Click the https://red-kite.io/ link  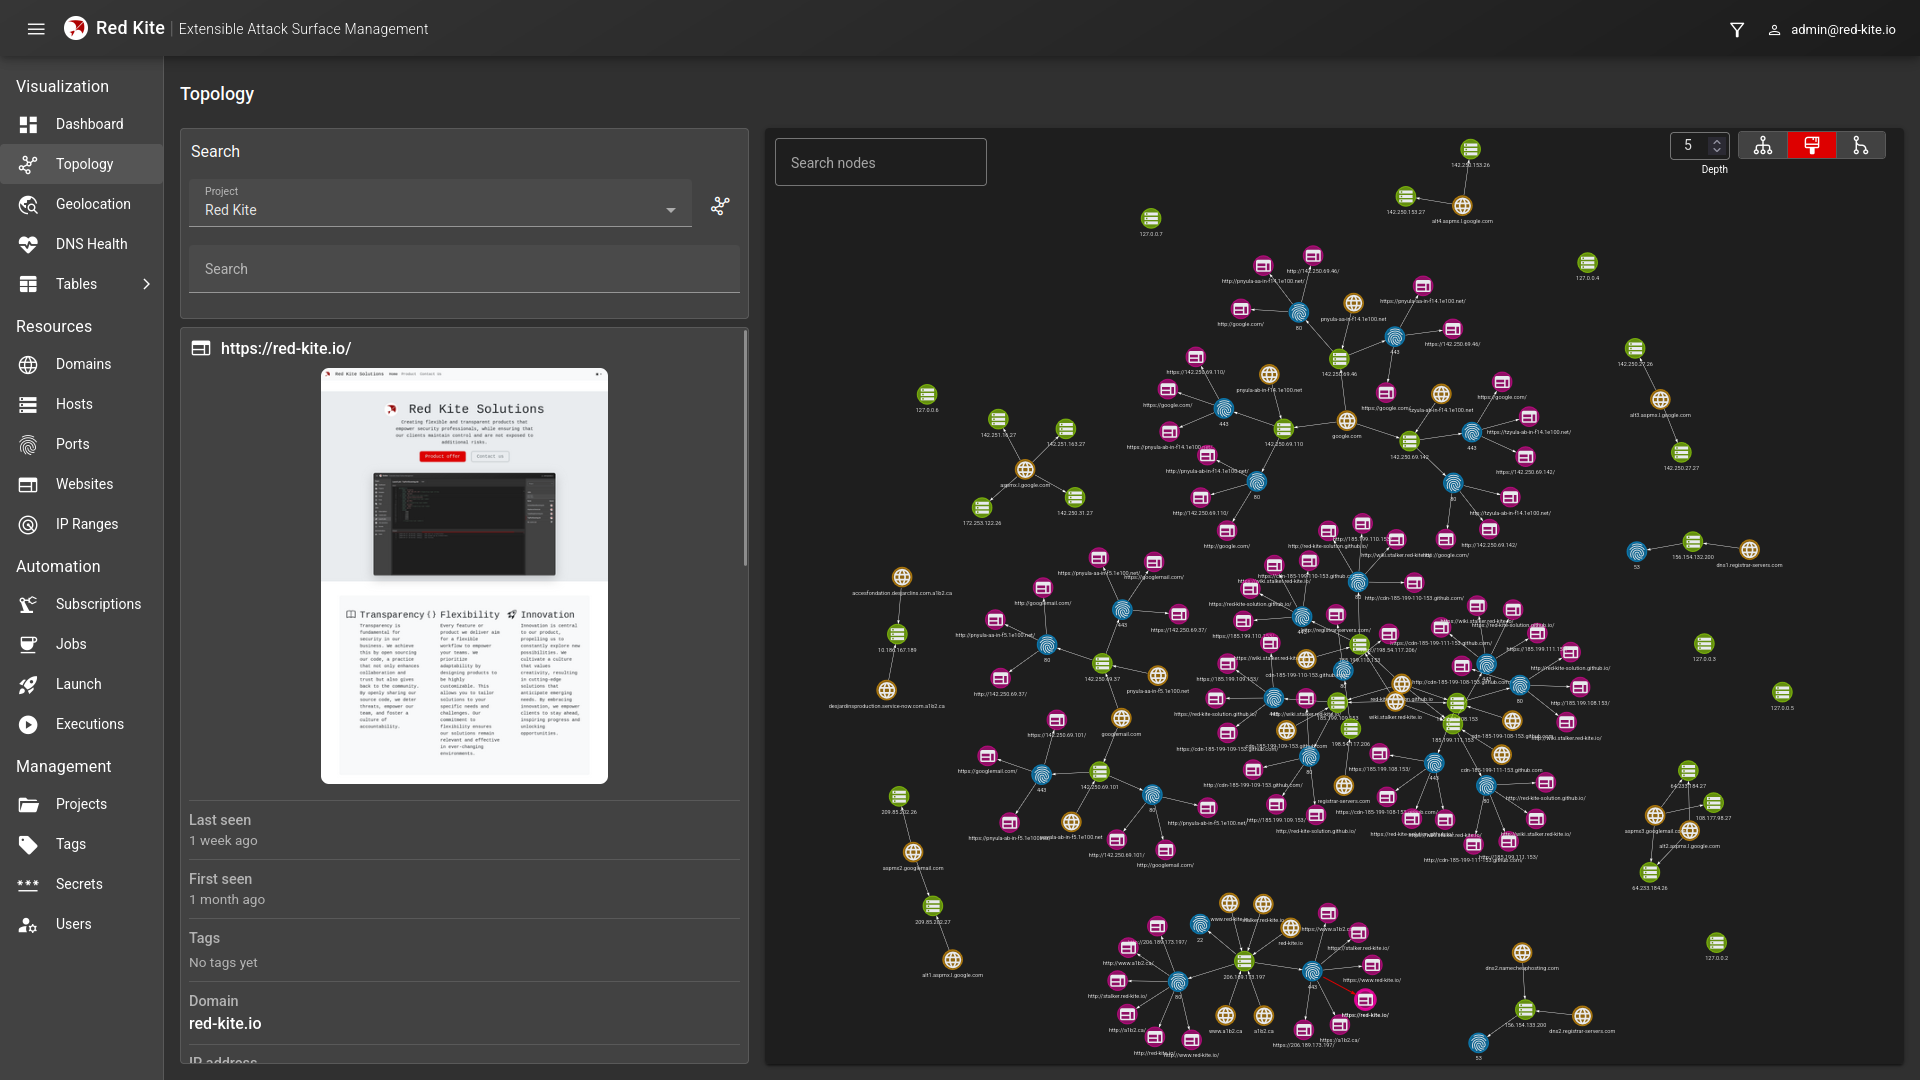click(286, 348)
